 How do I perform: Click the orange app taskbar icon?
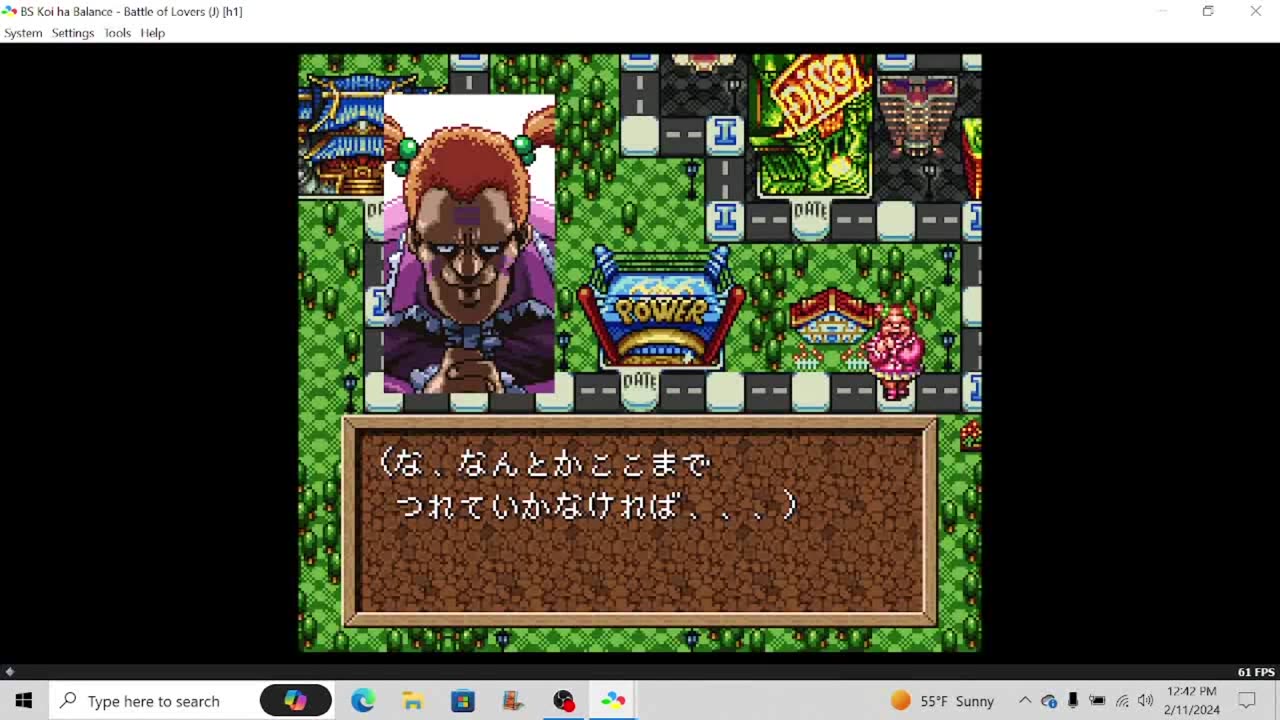513,701
